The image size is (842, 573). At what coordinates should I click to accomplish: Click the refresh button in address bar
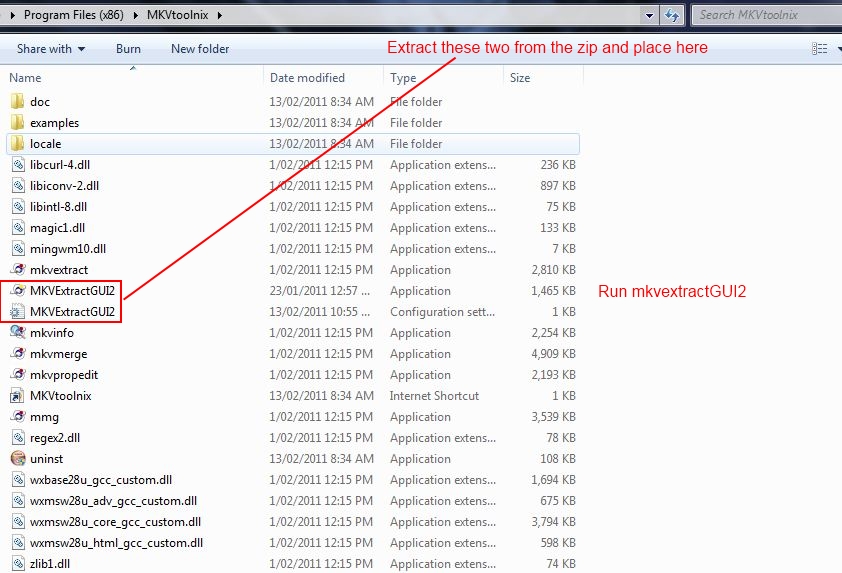pyautogui.click(x=672, y=15)
